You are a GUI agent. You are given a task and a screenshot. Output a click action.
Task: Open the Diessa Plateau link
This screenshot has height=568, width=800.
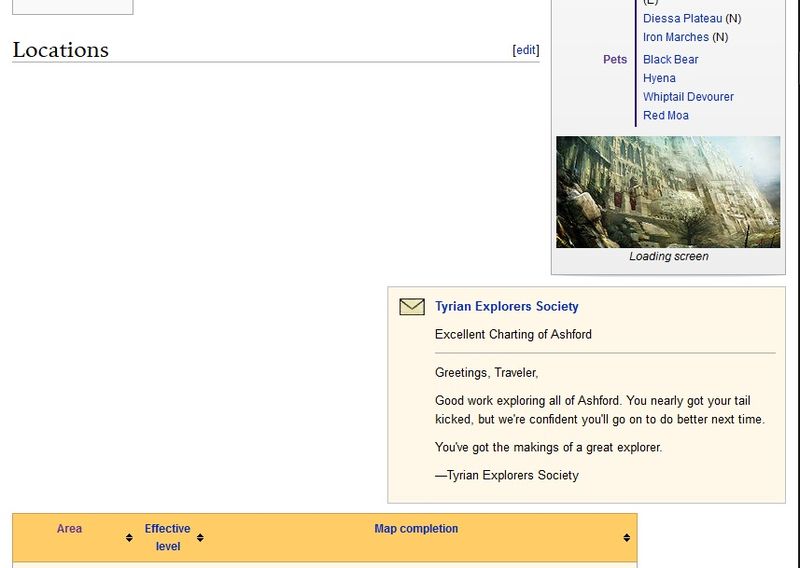pyautogui.click(x=682, y=18)
